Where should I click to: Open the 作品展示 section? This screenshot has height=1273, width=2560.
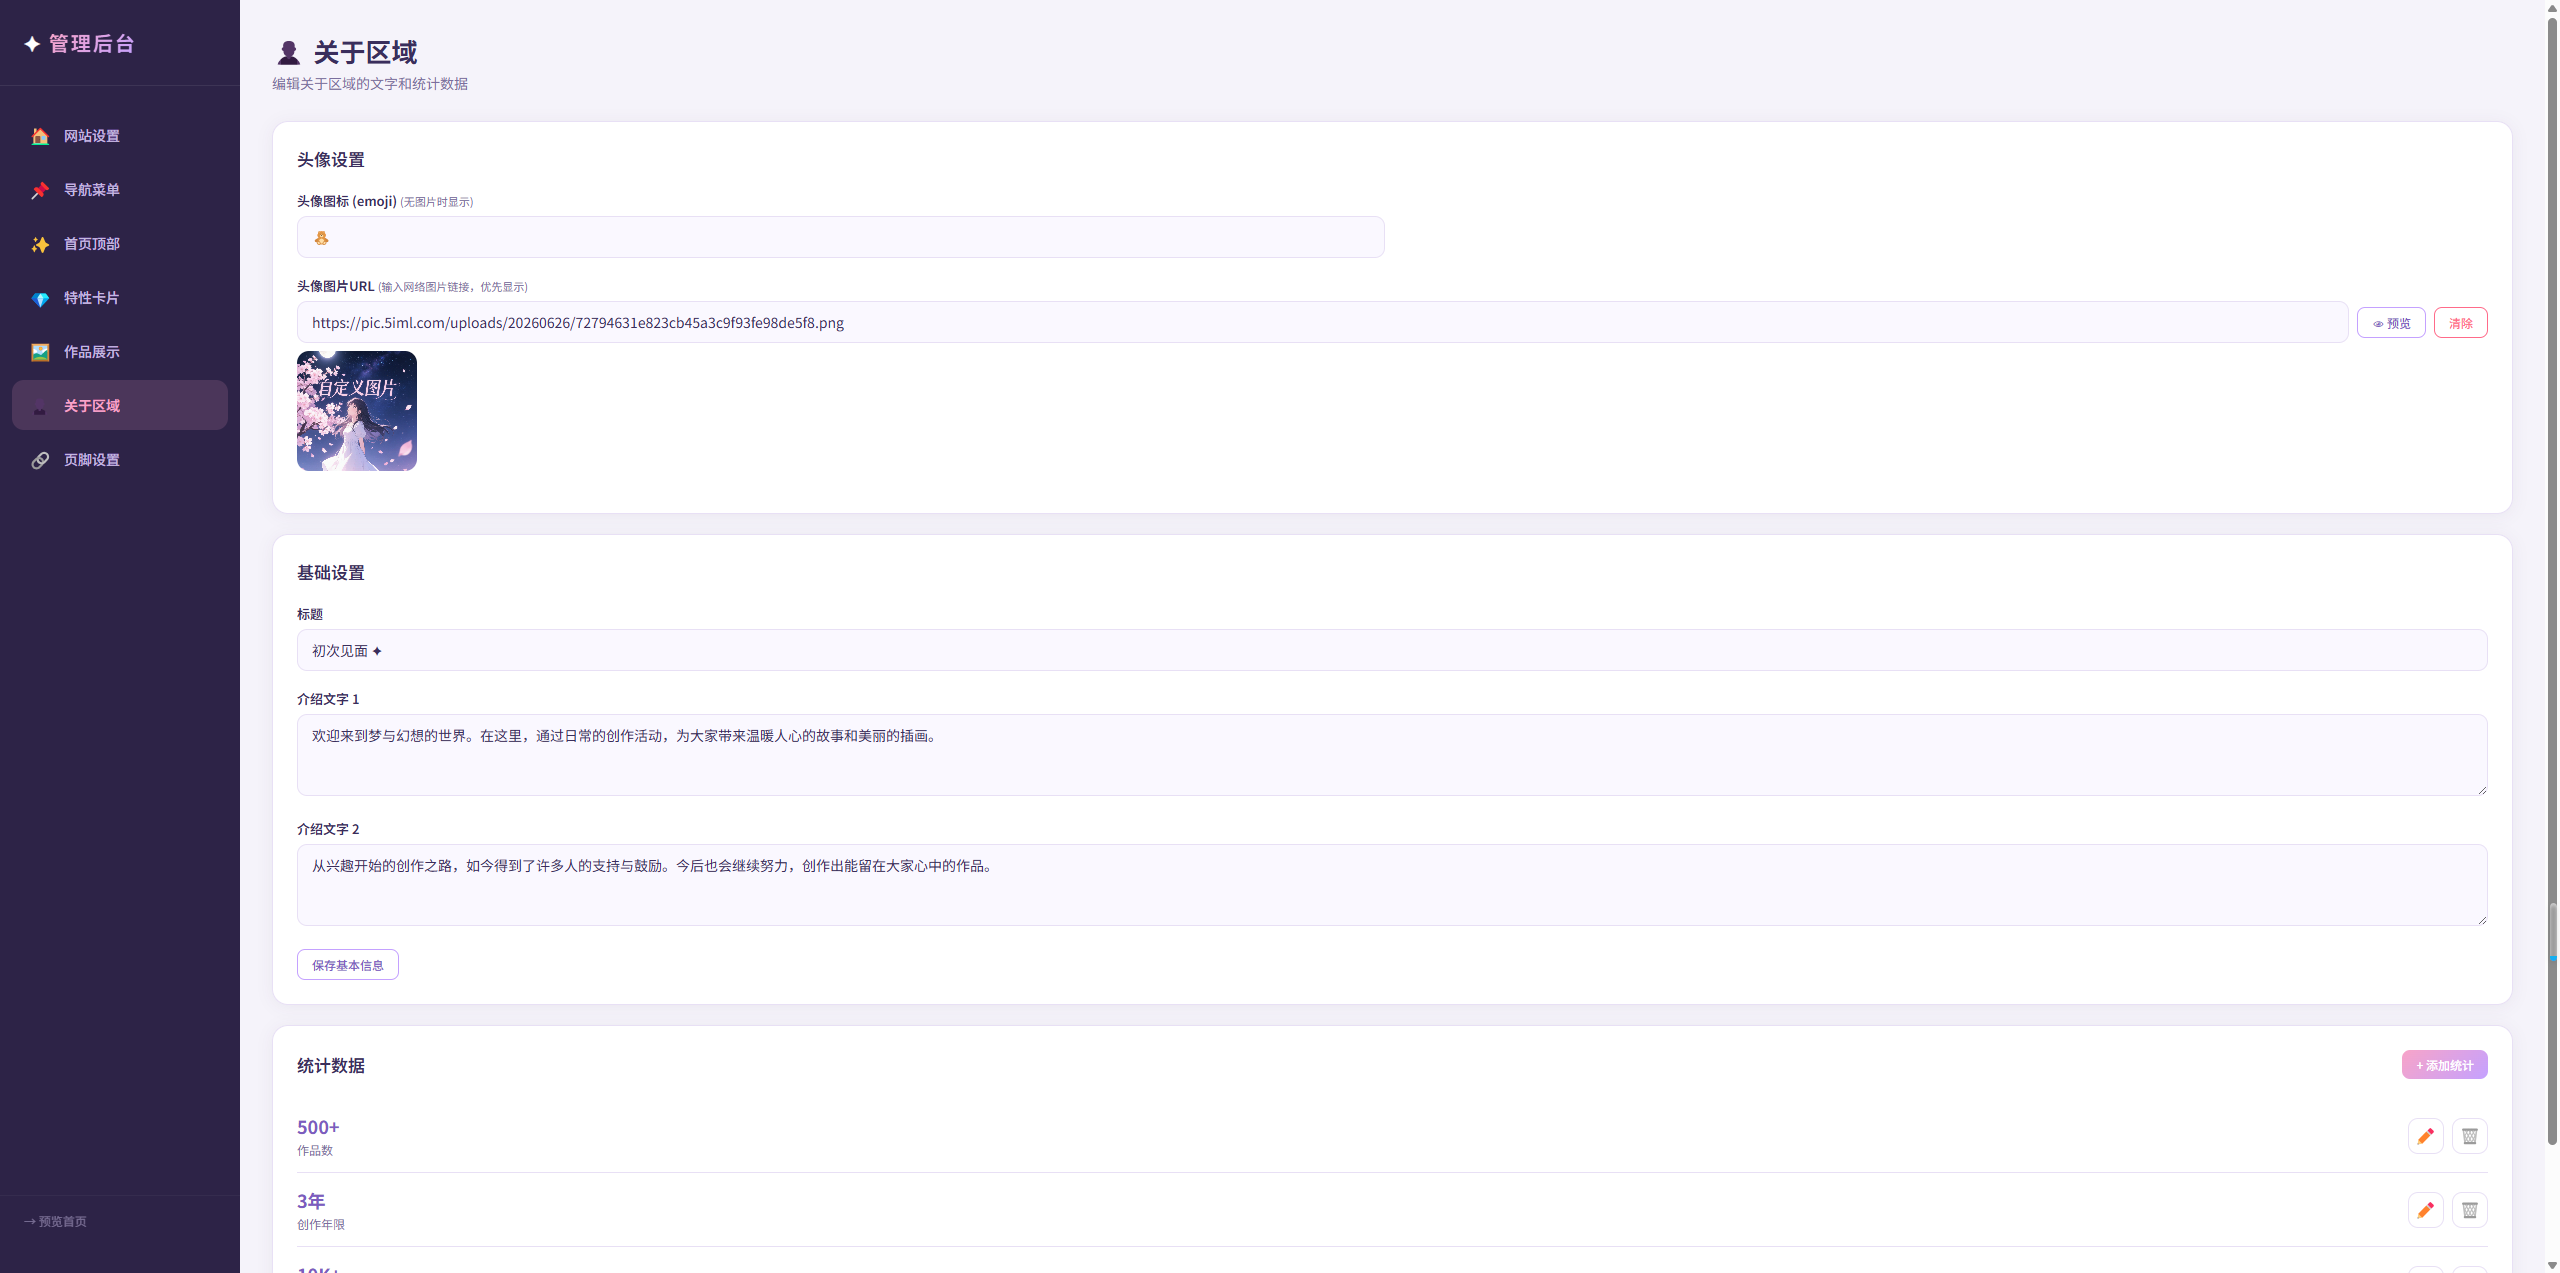(x=120, y=352)
